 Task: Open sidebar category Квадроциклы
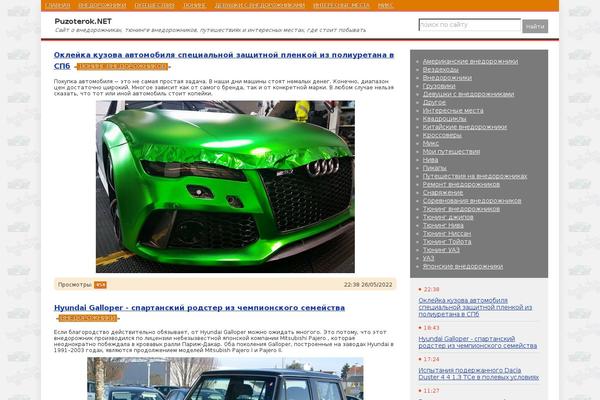pos(444,119)
